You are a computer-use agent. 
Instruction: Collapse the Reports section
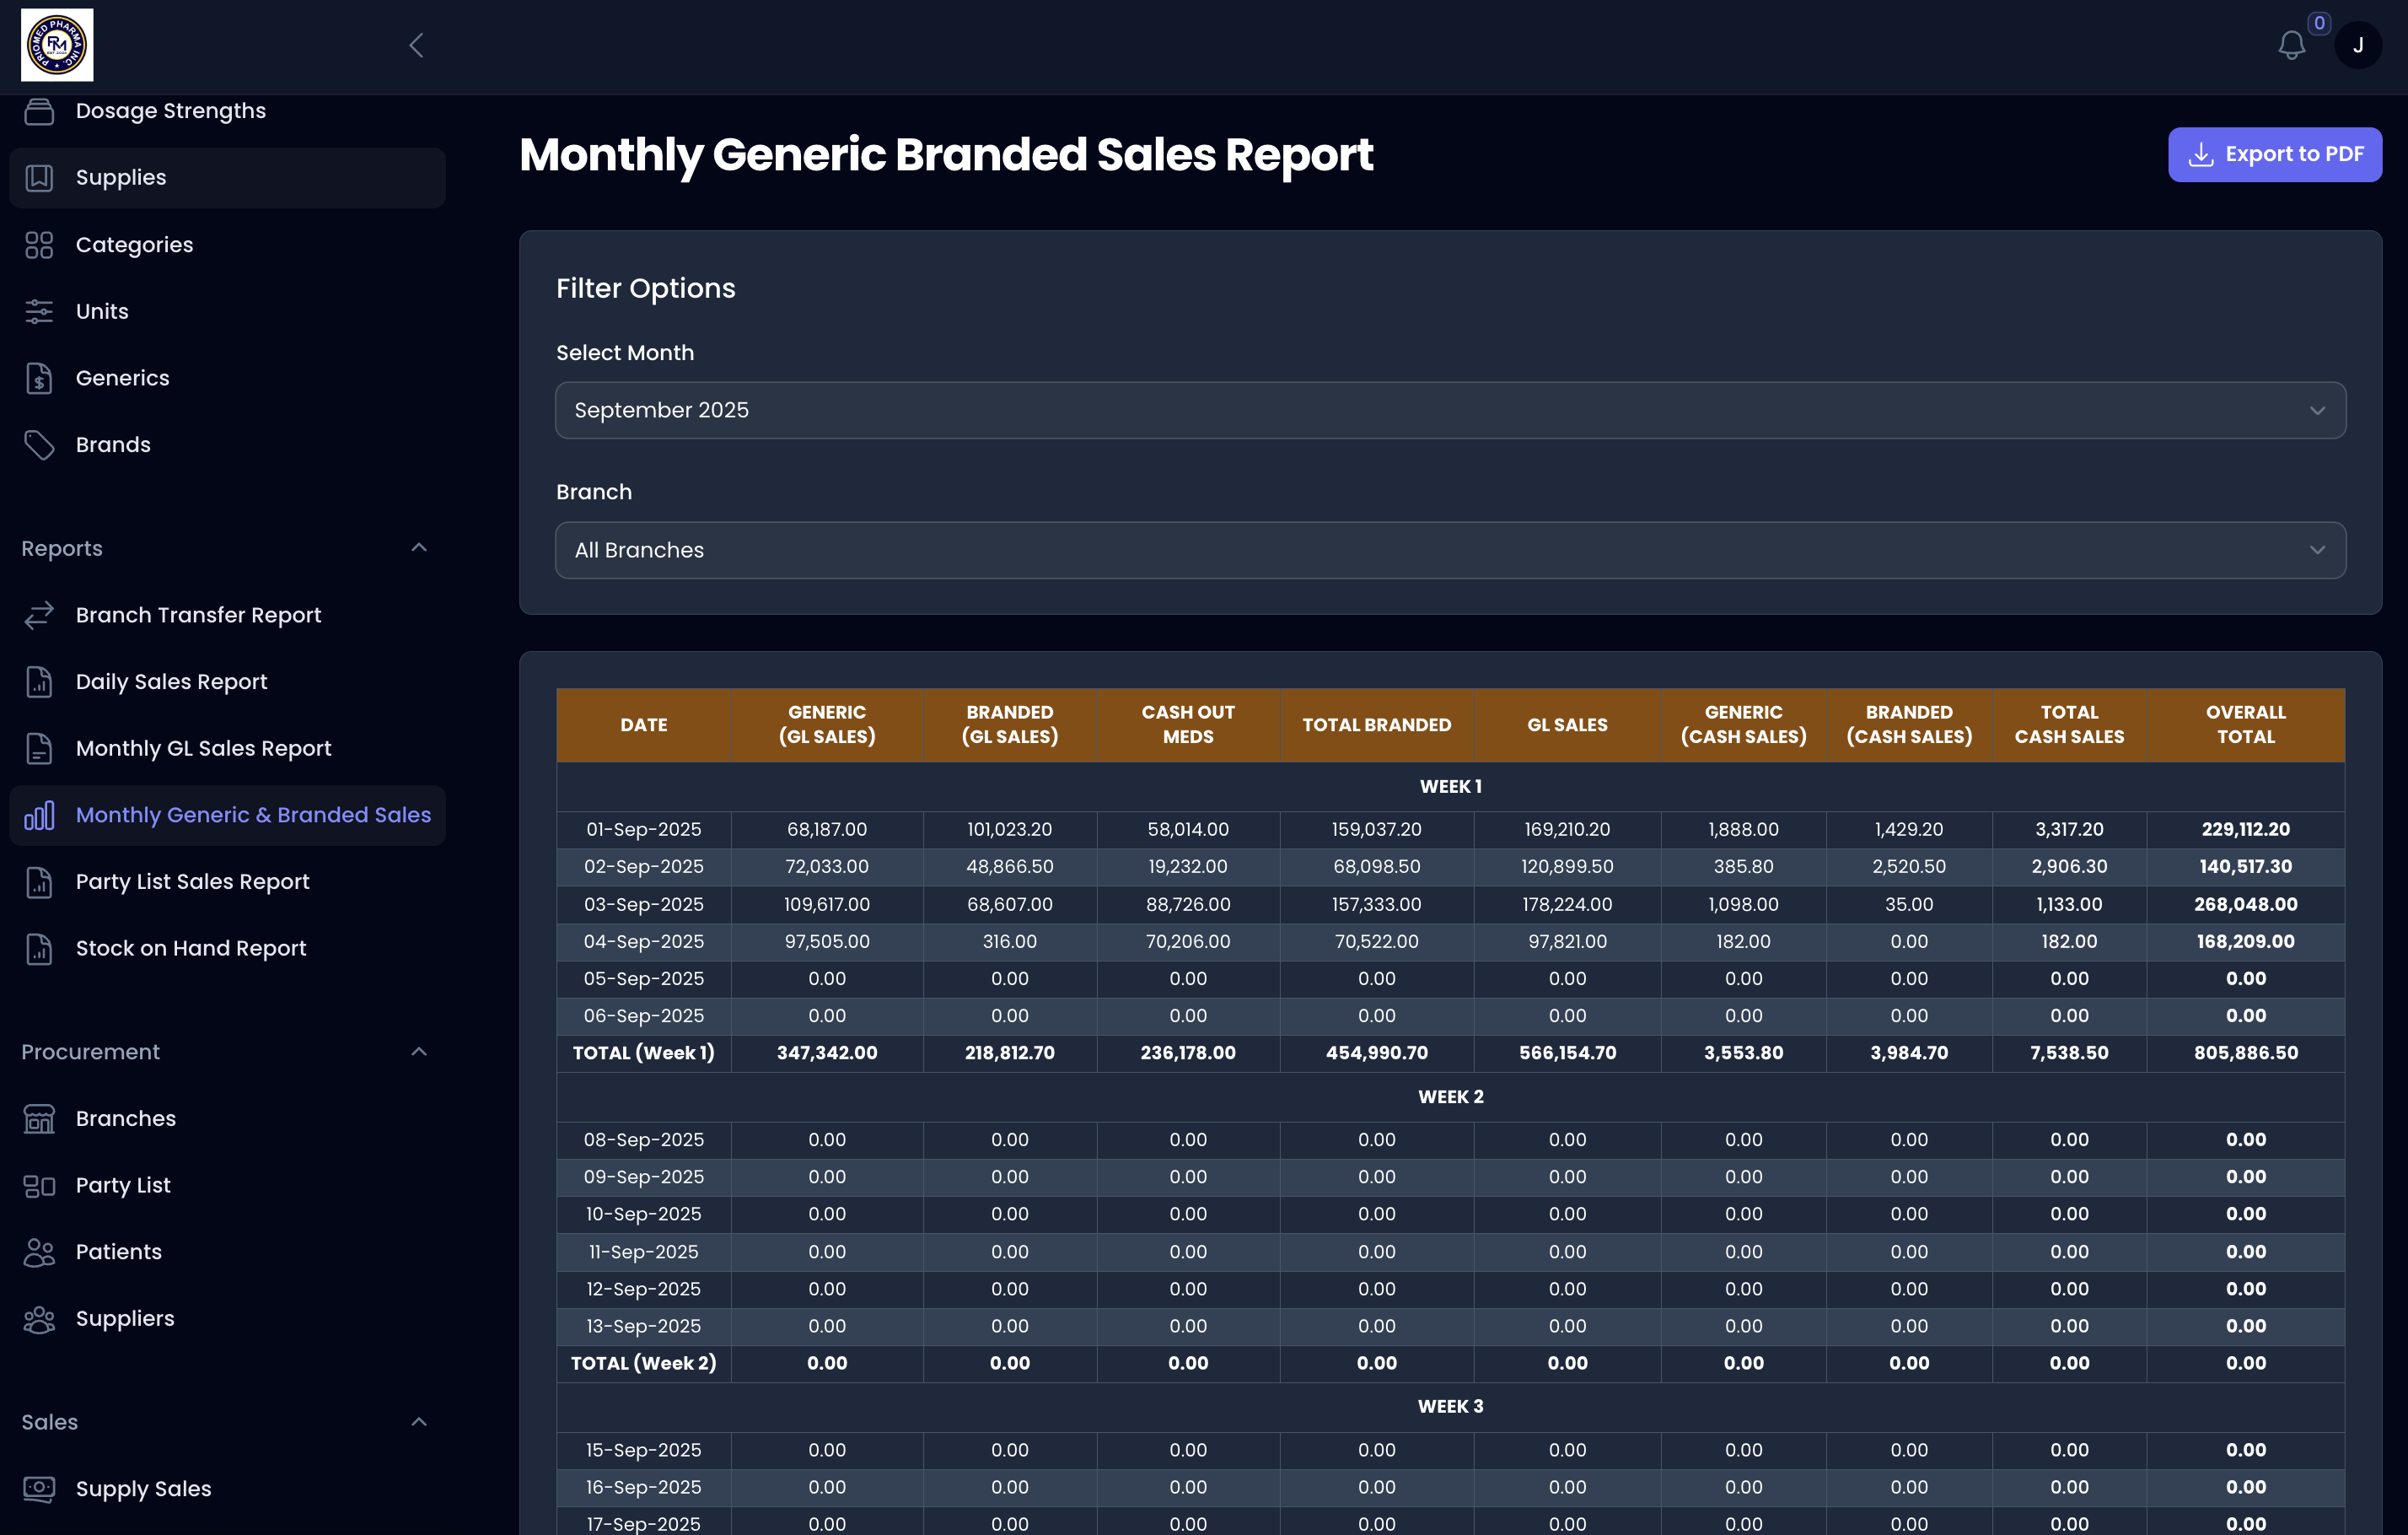coord(419,548)
